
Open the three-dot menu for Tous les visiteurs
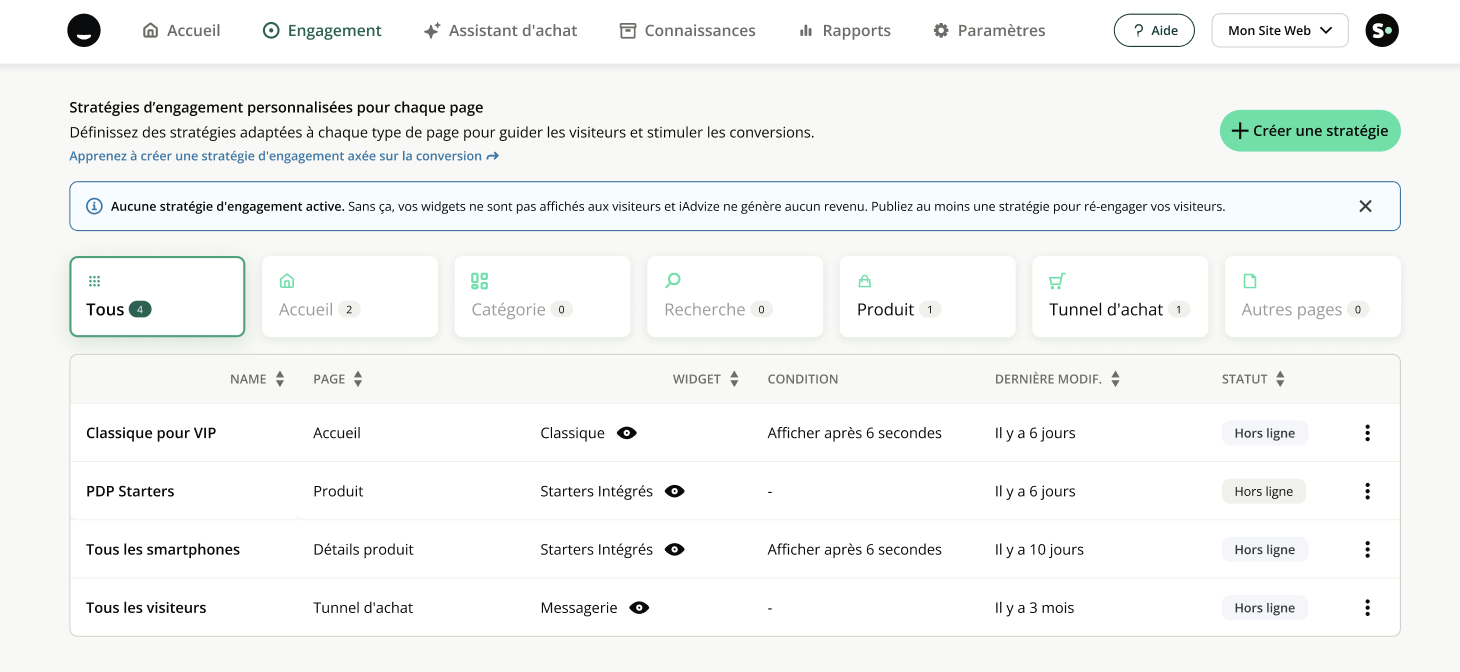[x=1367, y=608]
